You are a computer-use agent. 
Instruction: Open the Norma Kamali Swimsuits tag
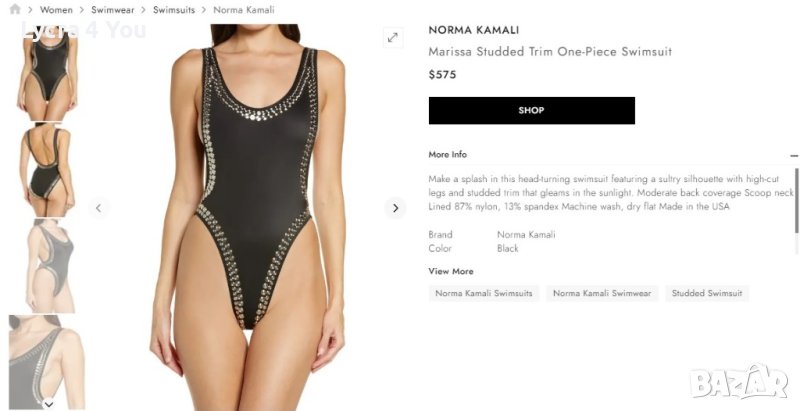pyautogui.click(x=484, y=293)
